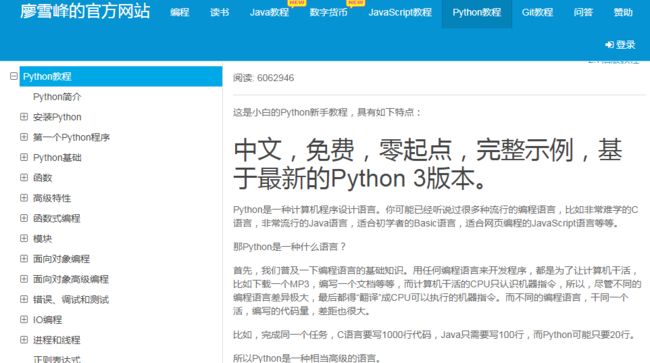Open 安装Python chapter link
The height and width of the screenshot is (363, 650).
(57, 117)
